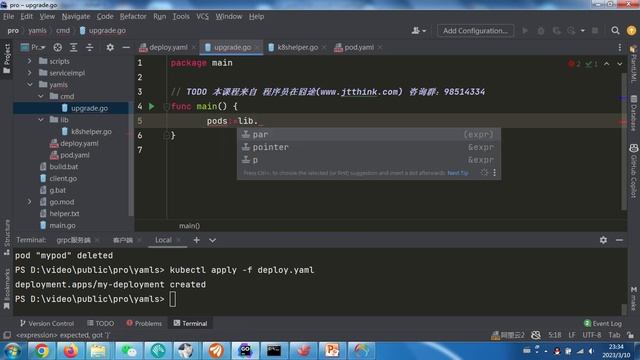Screen dimensions: 640x360
Task: Choose 'pointer' completion suggestion
Action: (369, 147)
